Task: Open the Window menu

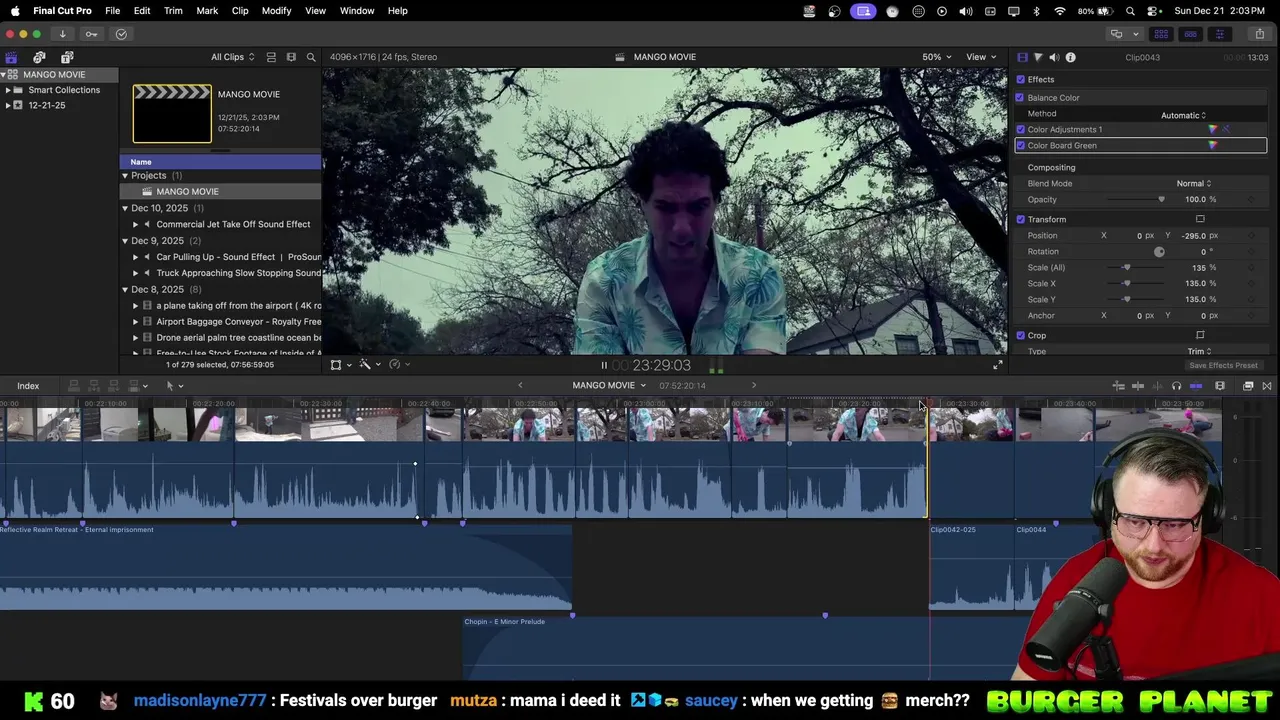Action: 357,11
